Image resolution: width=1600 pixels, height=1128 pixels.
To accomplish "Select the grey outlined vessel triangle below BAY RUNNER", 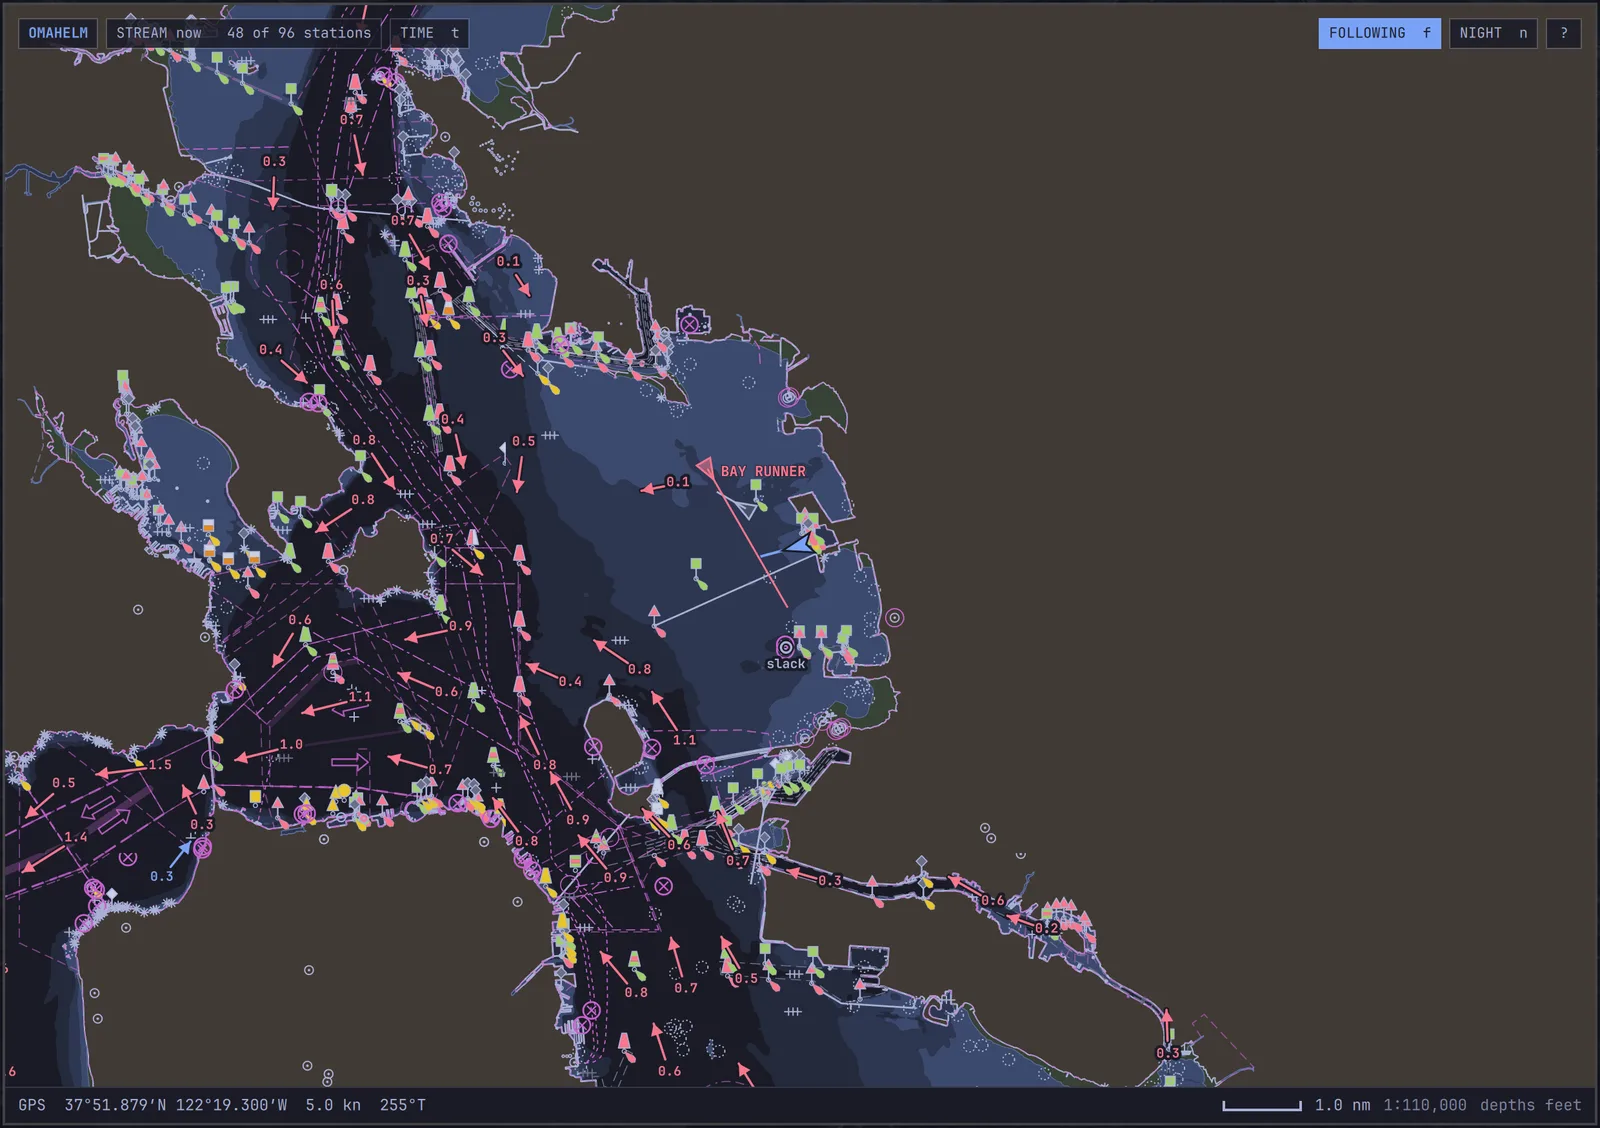I will (x=747, y=509).
